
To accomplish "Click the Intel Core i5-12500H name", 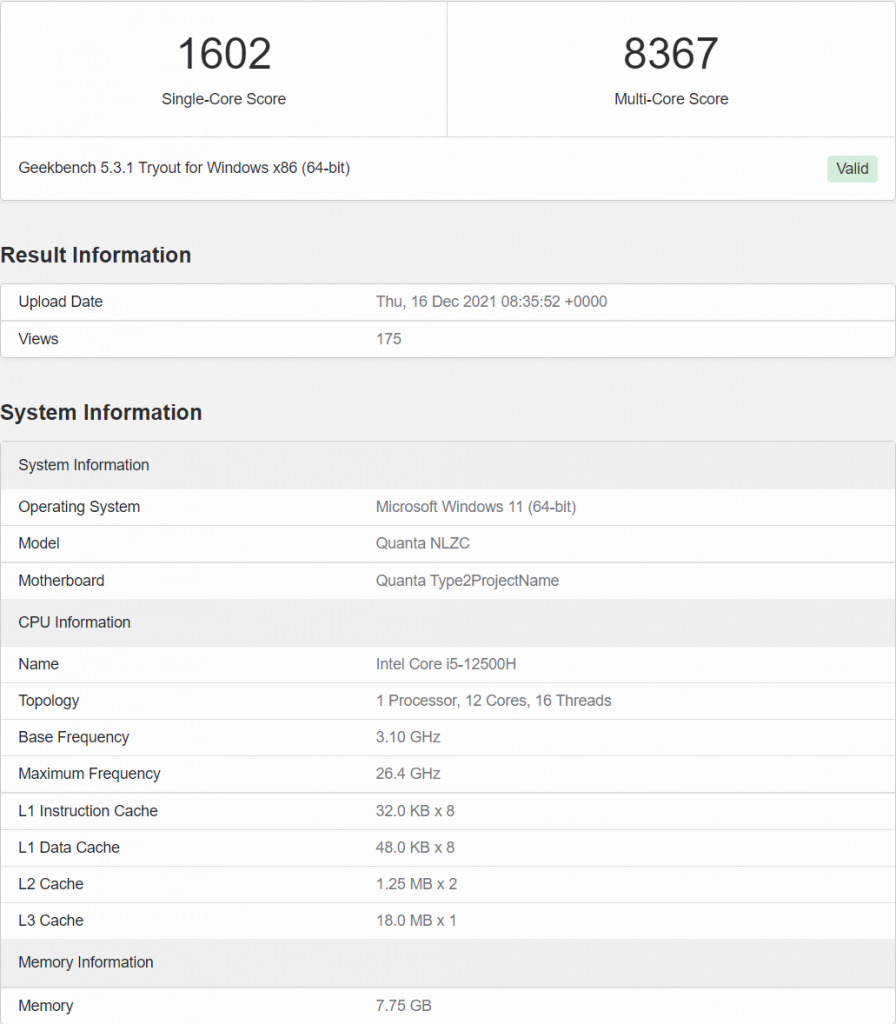I will [x=446, y=663].
